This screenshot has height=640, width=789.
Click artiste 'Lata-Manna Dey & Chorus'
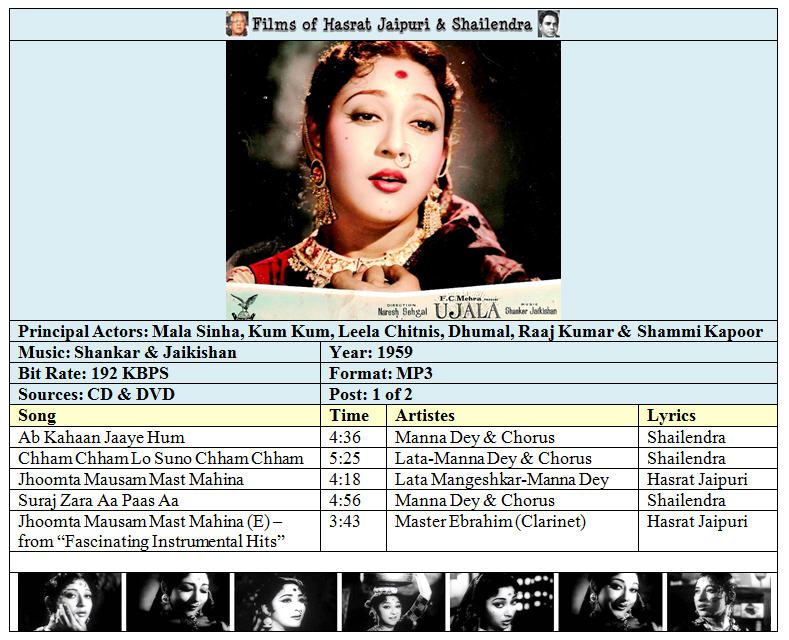click(x=493, y=458)
